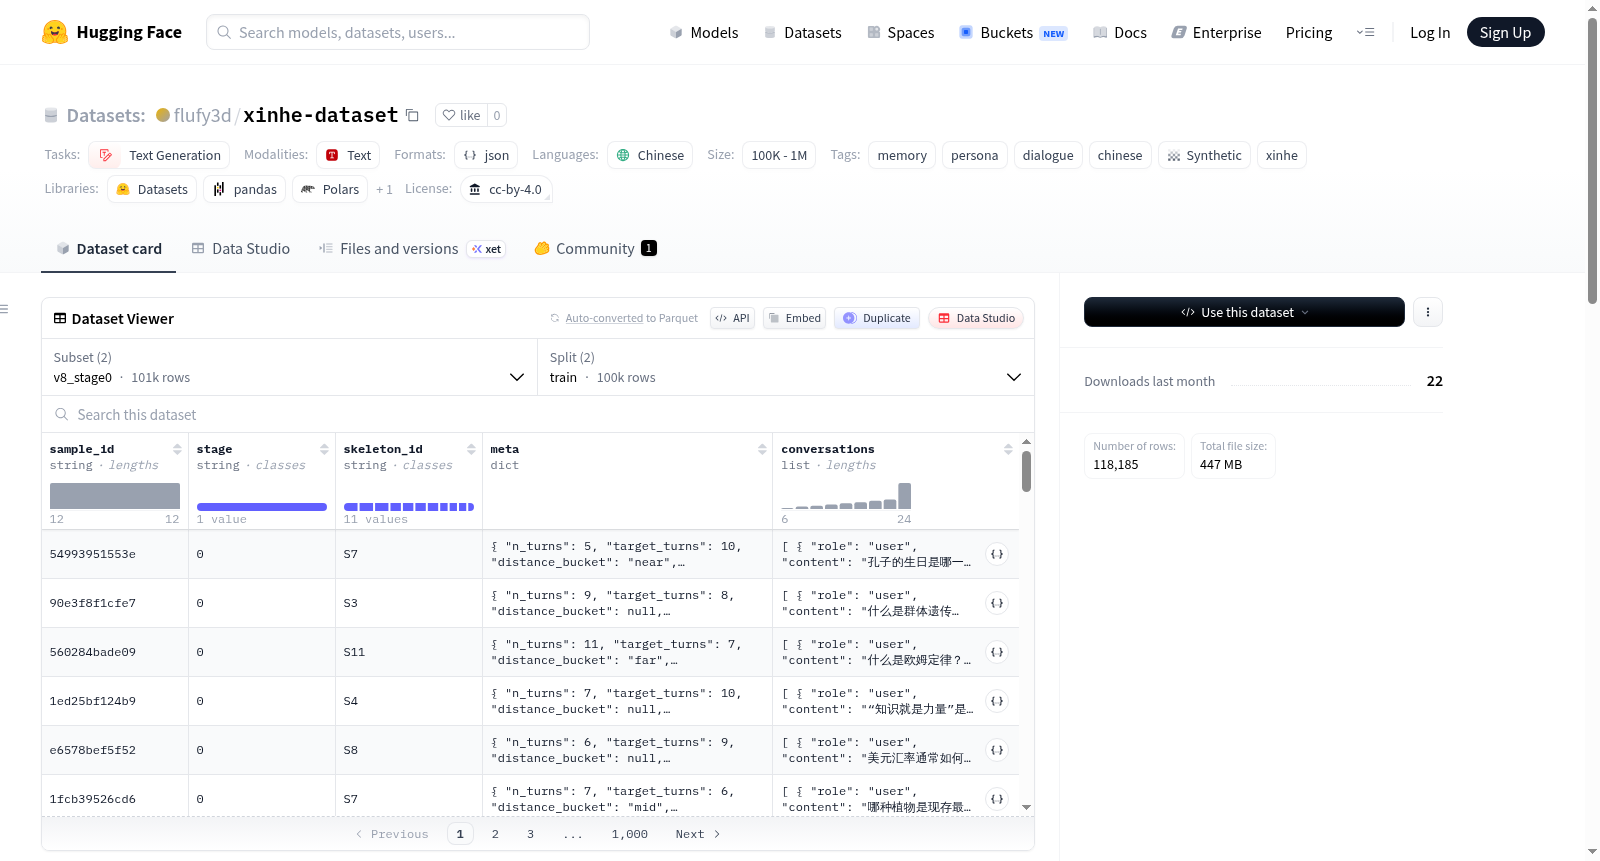
Task: Open Docs in the navigation
Action: click(1120, 32)
